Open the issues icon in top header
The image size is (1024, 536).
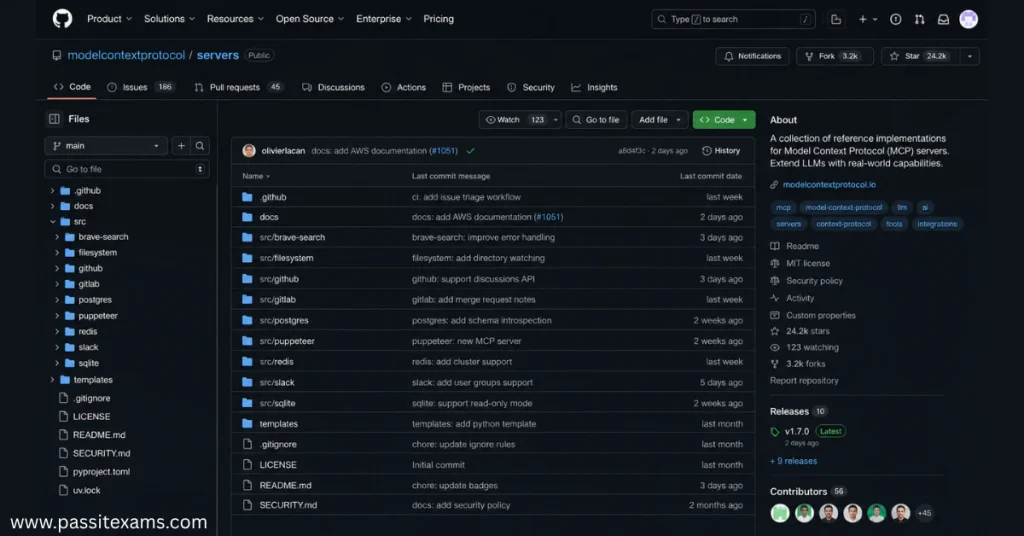tap(895, 20)
